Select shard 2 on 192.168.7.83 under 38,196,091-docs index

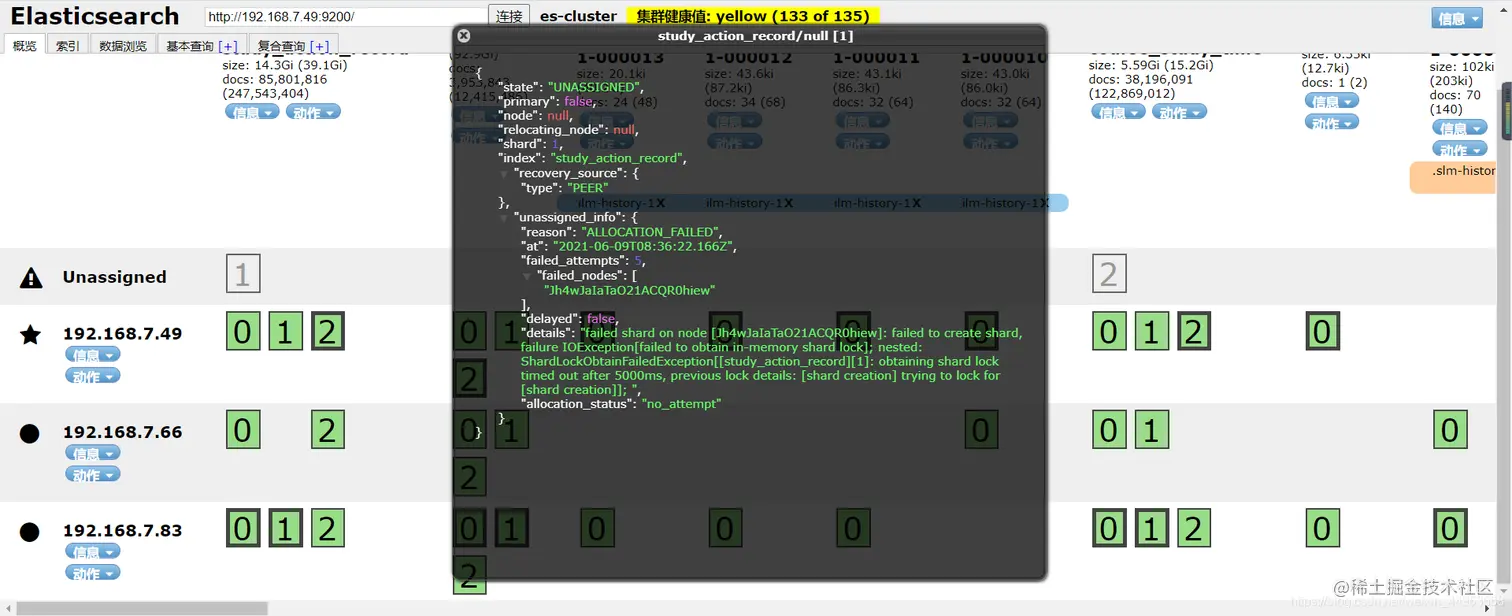(1193, 528)
